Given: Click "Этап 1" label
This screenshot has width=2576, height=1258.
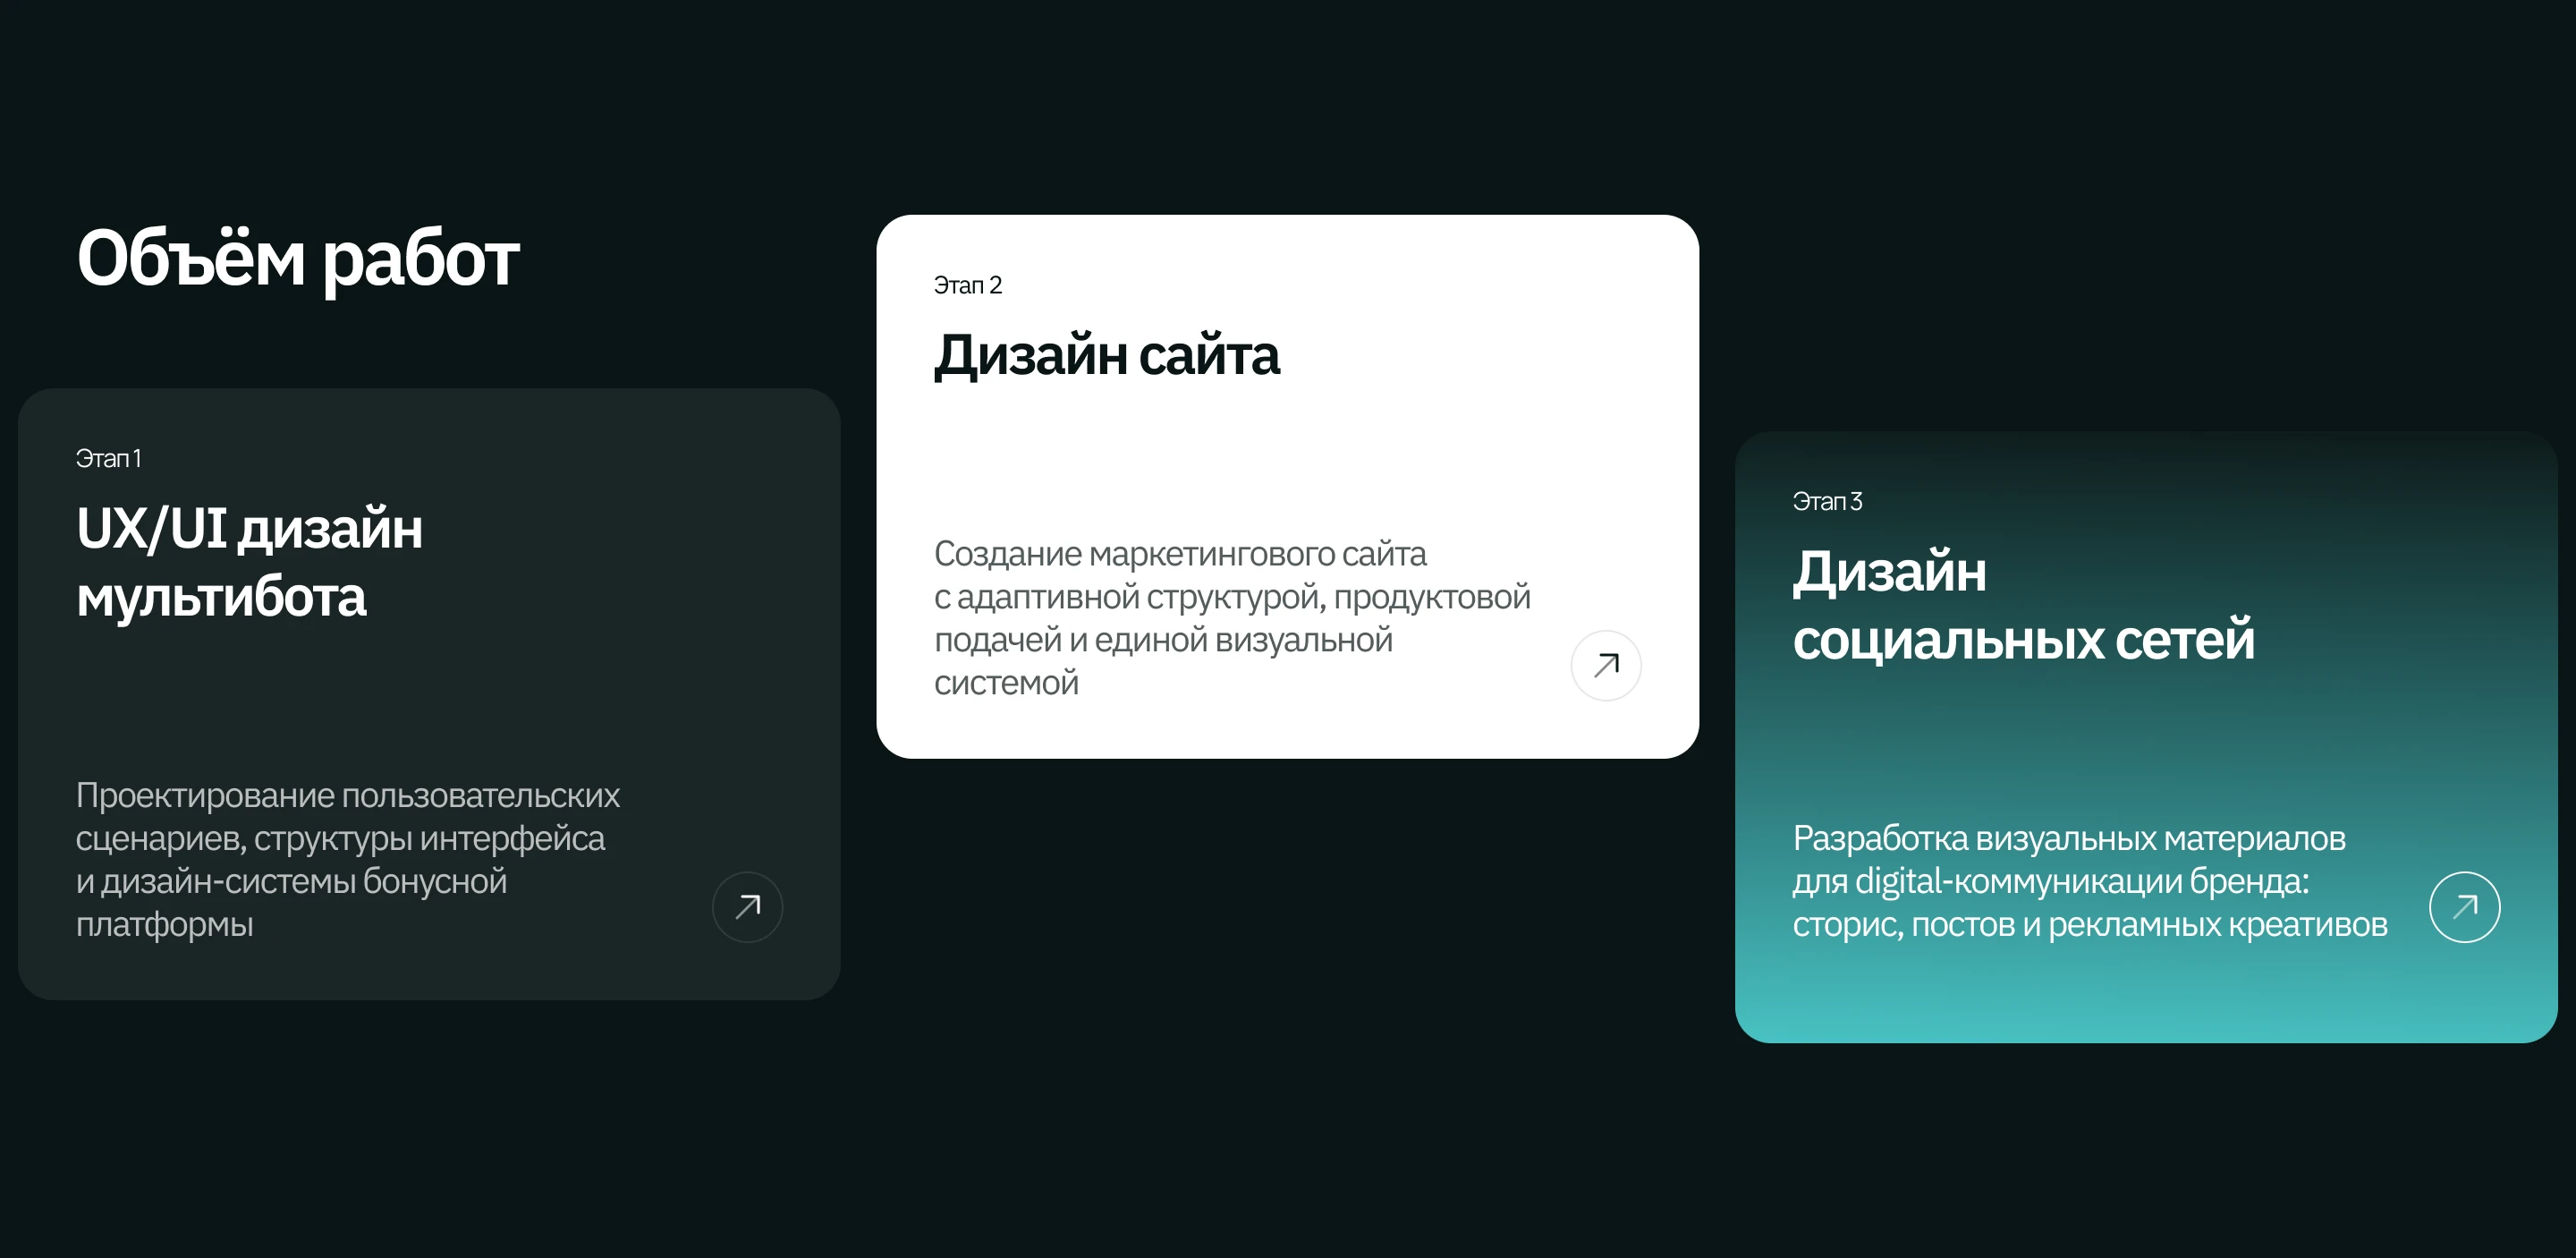Looking at the screenshot, I should (108, 458).
